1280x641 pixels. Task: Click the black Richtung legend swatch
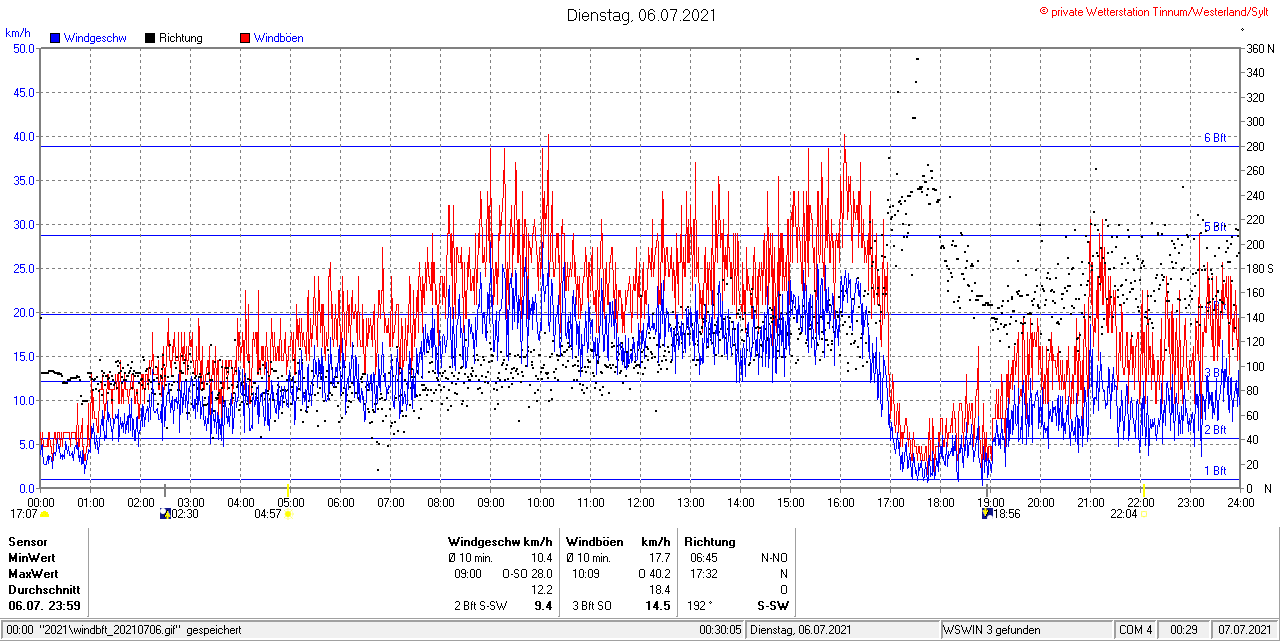click(149, 38)
